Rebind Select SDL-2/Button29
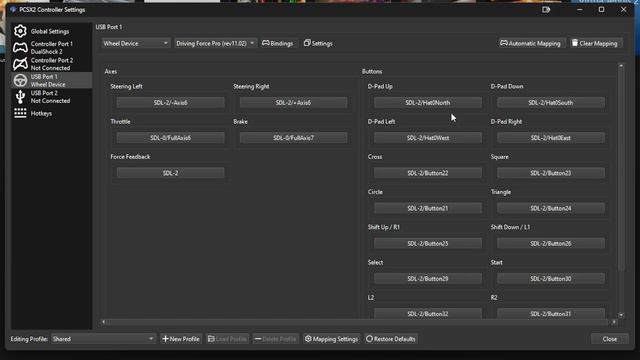 (428, 278)
